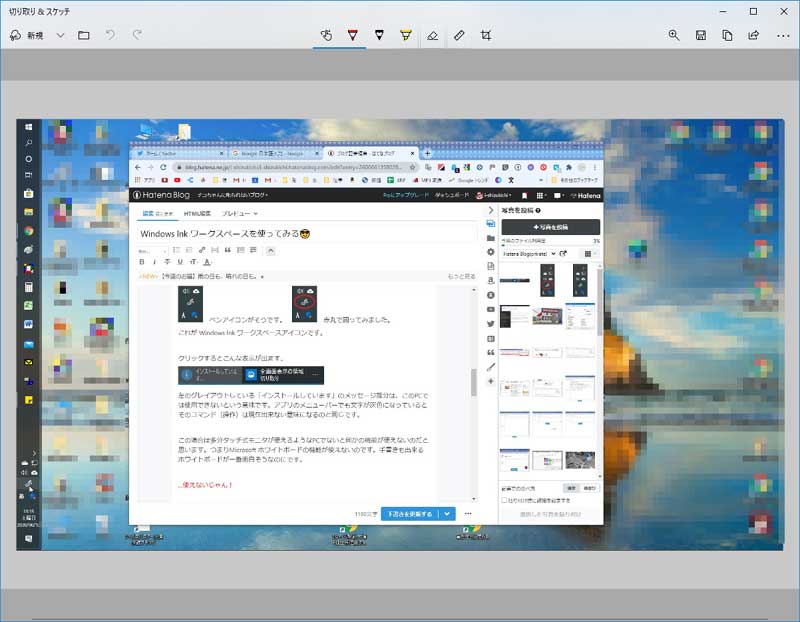Select the yellow highlighter
Viewport: 800px width, 622px height.
406,35
